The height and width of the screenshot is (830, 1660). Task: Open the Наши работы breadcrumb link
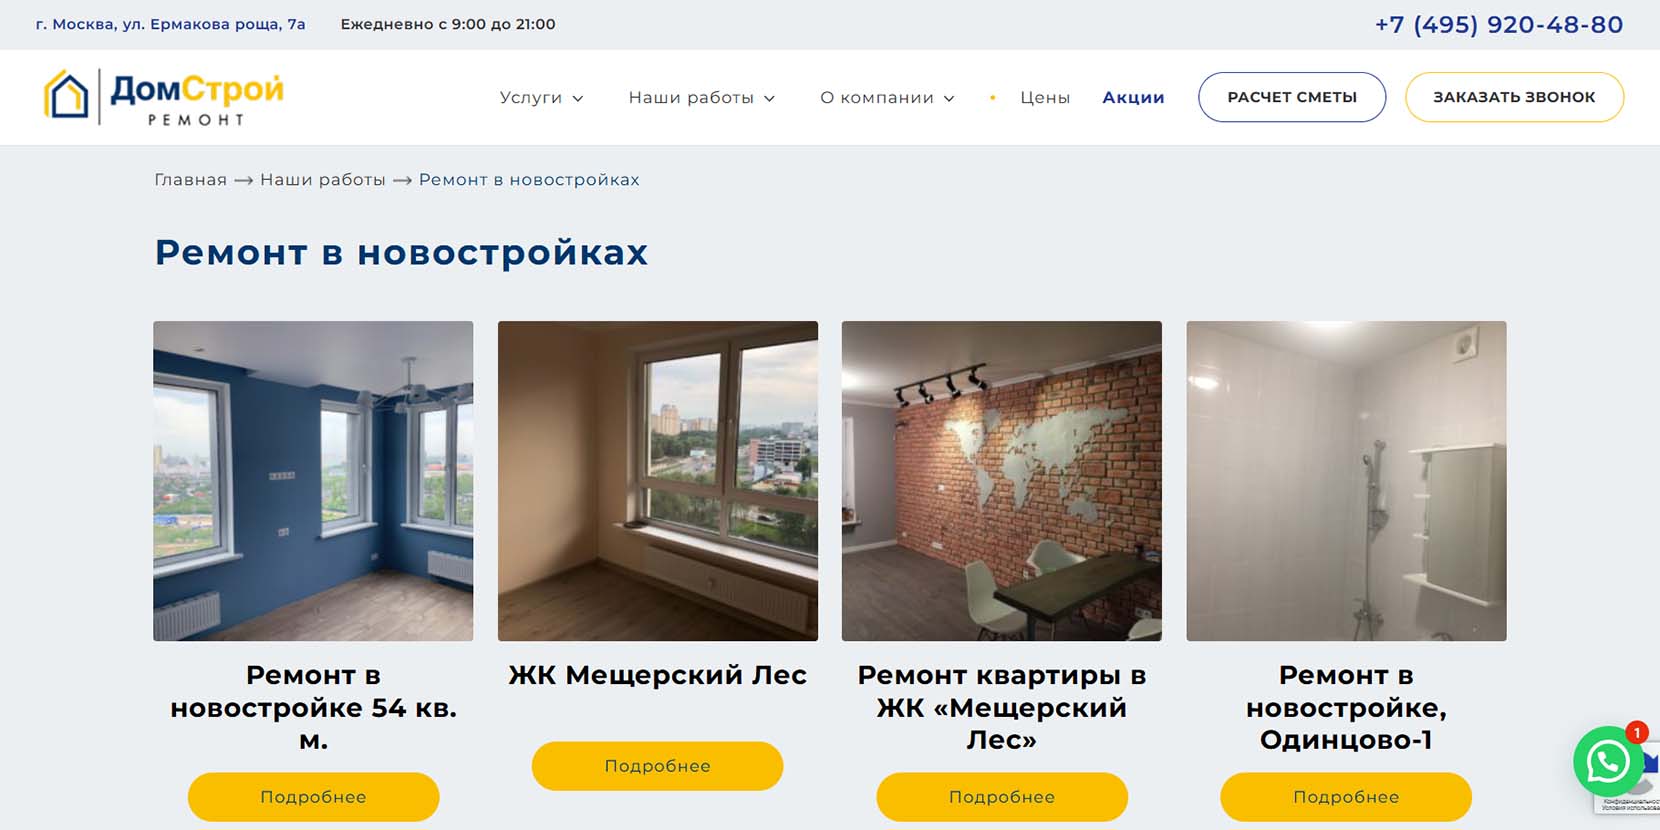click(323, 180)
